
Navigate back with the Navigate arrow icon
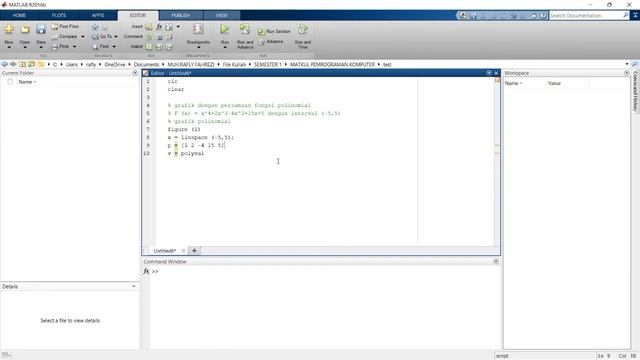click(96, 27)
